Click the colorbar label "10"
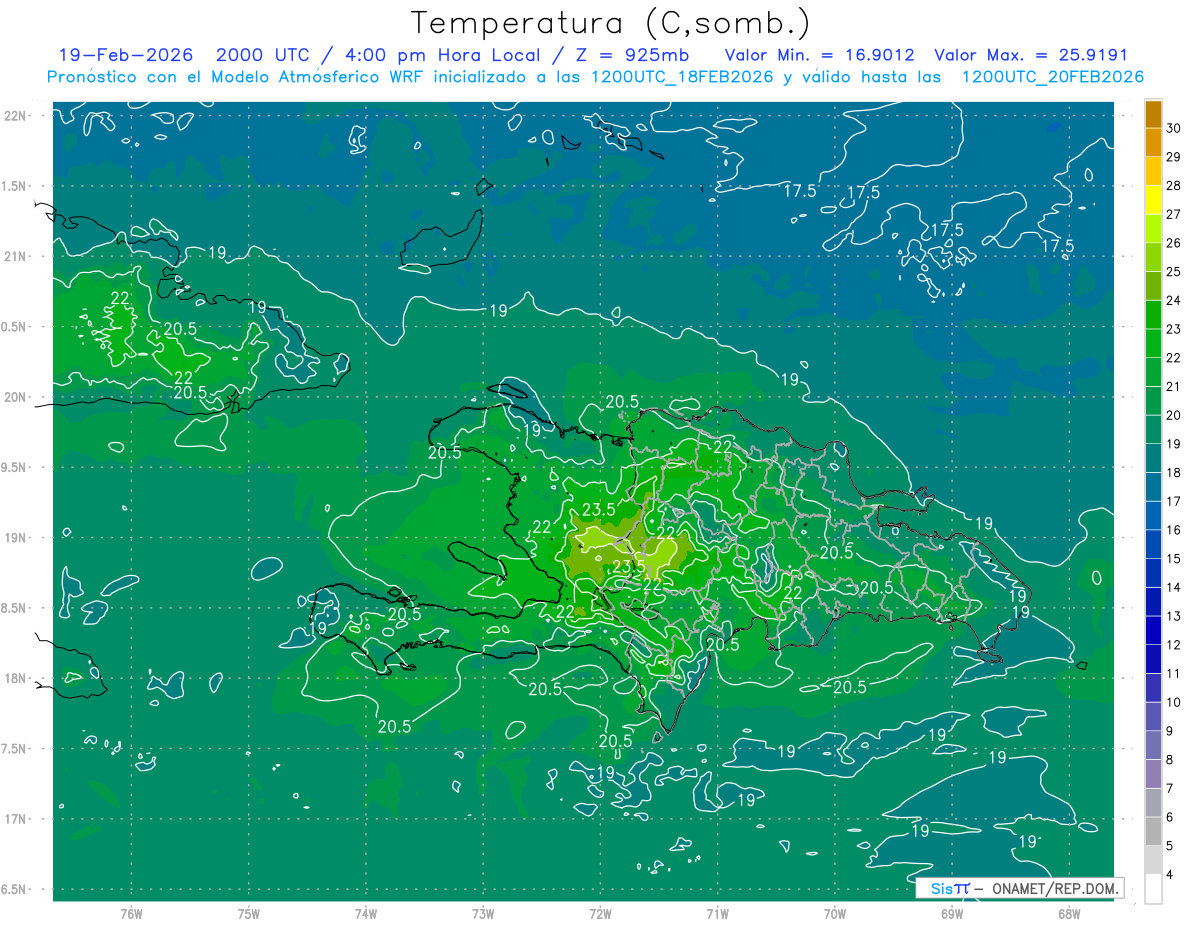 (1174, 702)
